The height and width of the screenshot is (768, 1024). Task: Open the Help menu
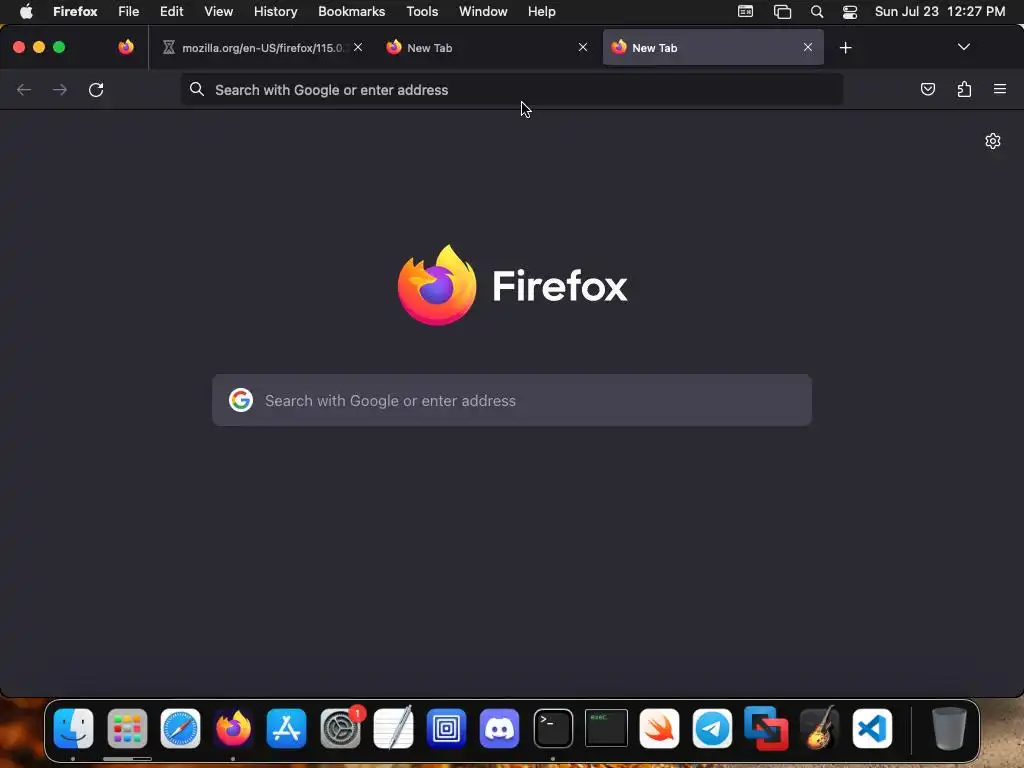coord(541,11)
